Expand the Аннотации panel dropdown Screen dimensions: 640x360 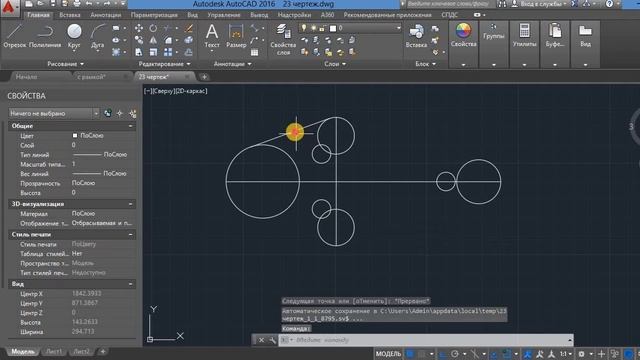coord(233,64)
